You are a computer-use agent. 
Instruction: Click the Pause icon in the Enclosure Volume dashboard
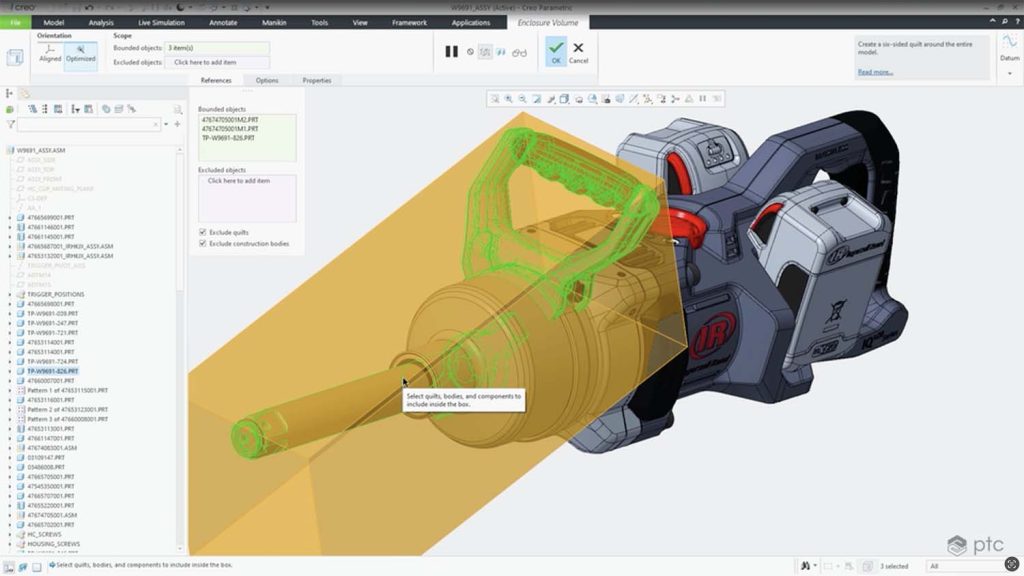click(451, 51)
